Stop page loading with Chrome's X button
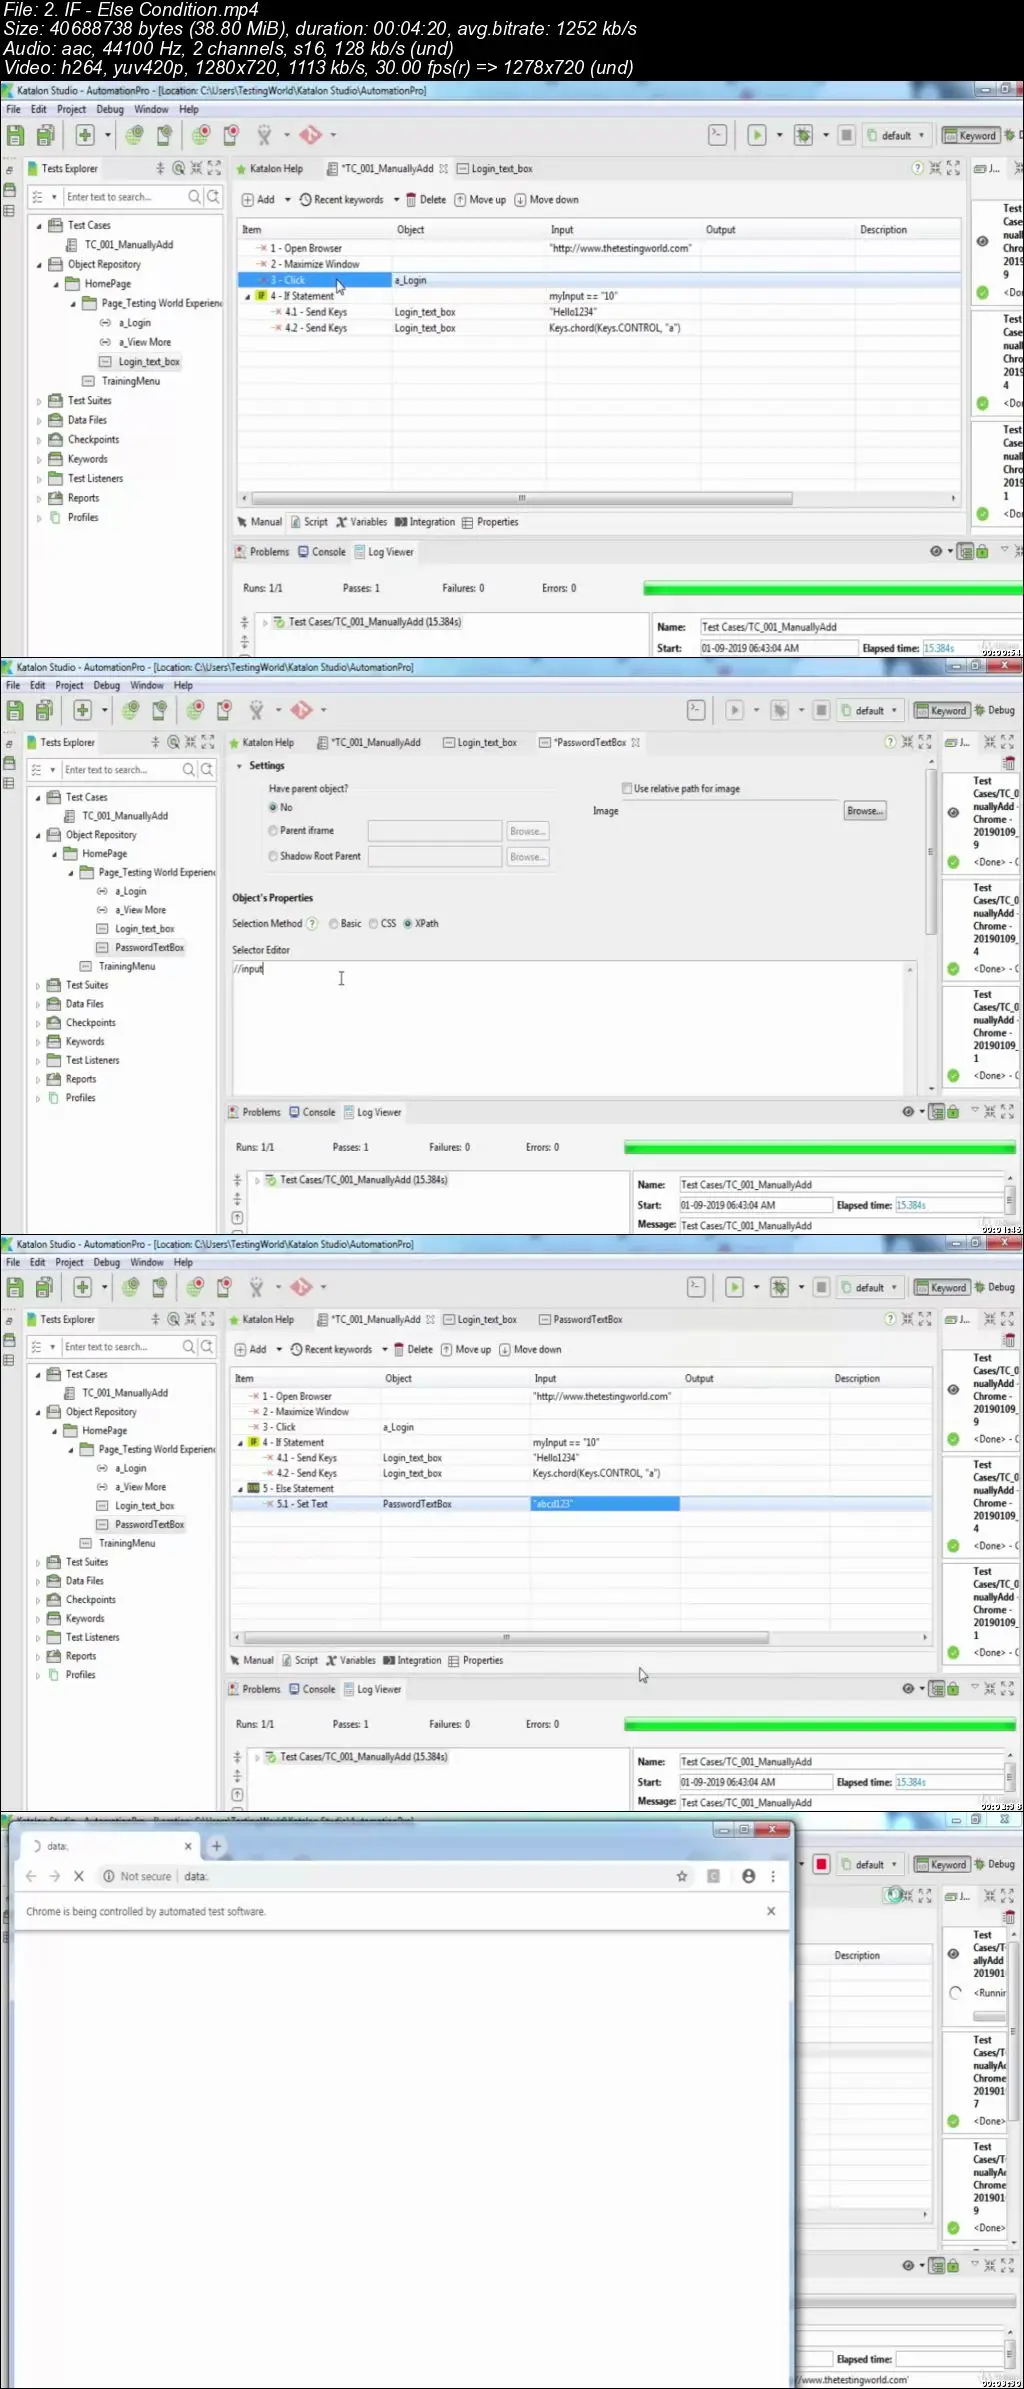The width and height of the screenshot is (1024, 2389). pyautogui.click(x=79, y=1876)
